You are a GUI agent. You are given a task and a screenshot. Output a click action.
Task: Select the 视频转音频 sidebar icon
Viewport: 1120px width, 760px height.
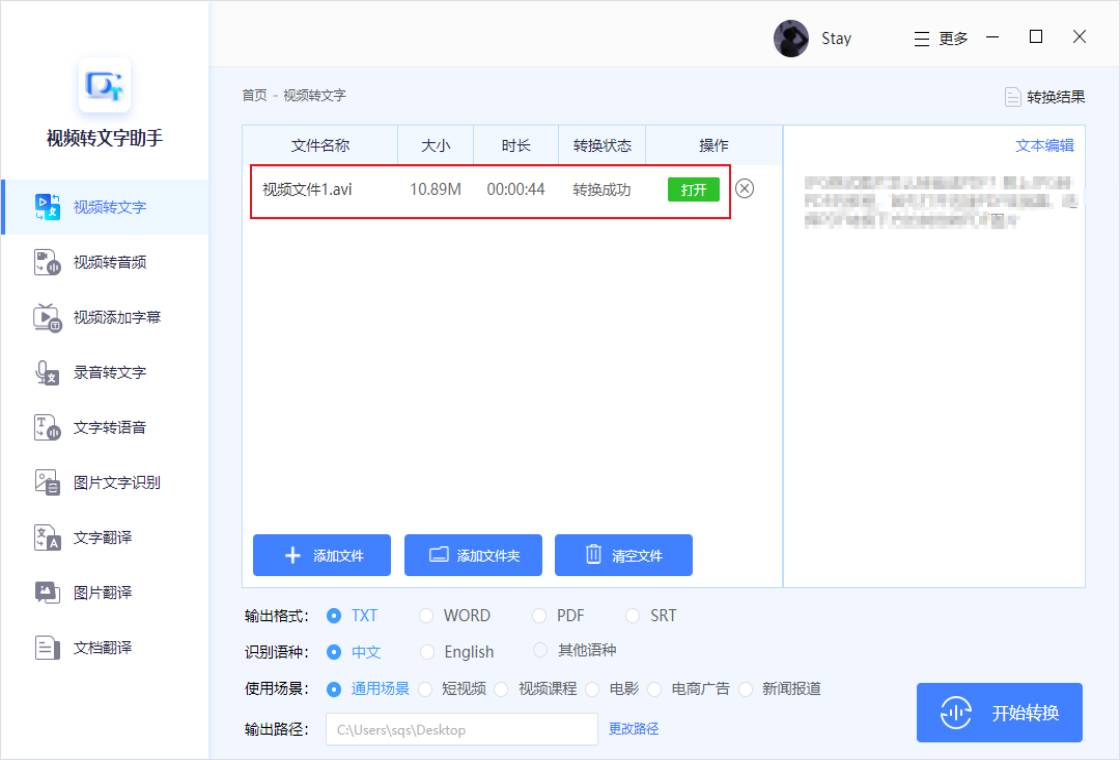coord(104,263)
